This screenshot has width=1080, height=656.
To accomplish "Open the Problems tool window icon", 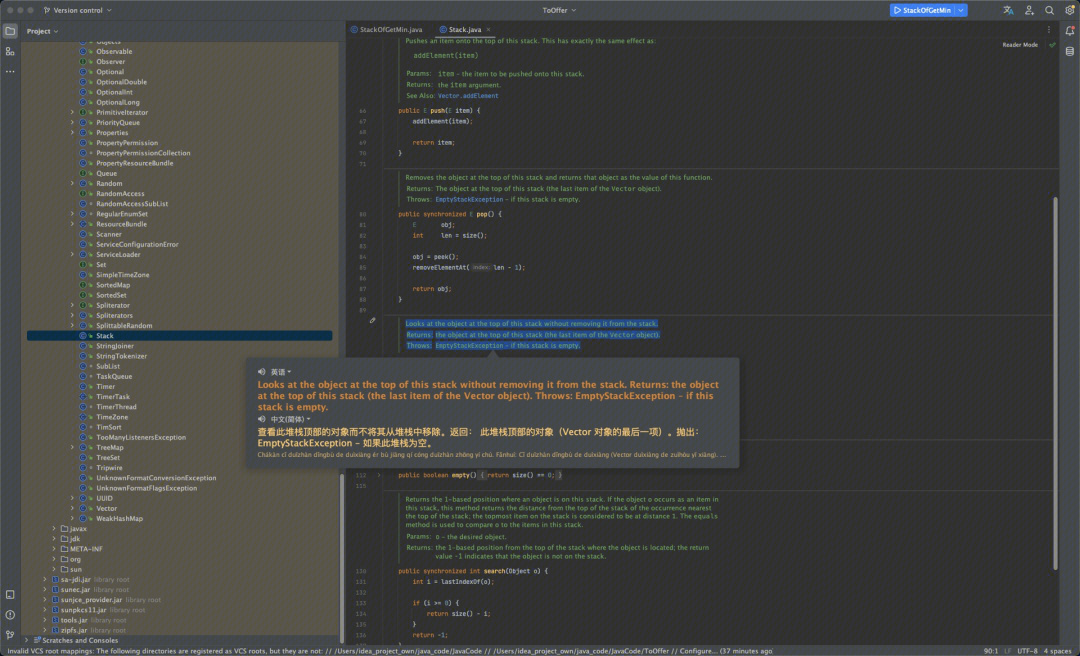I will [10, 615].
